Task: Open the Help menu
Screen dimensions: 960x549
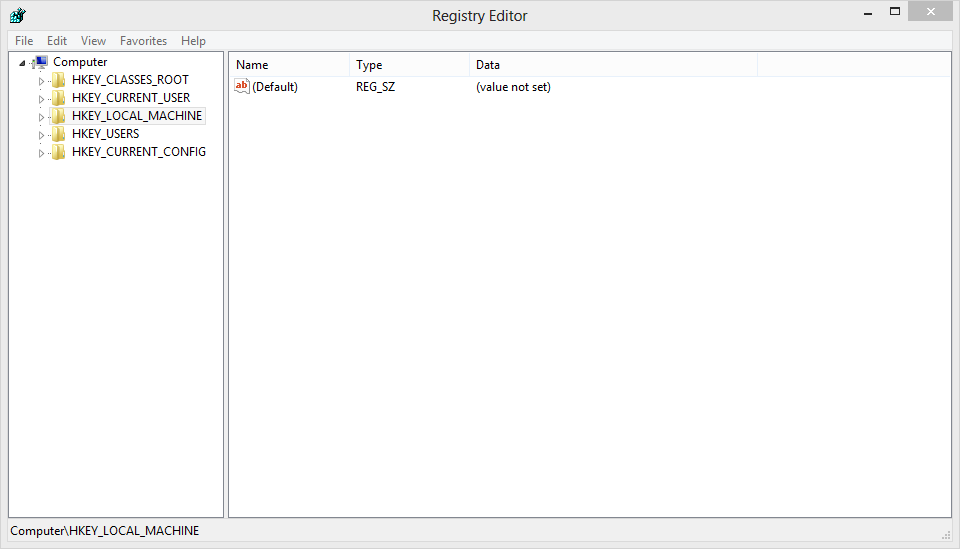Action: (x=193, y=40)
